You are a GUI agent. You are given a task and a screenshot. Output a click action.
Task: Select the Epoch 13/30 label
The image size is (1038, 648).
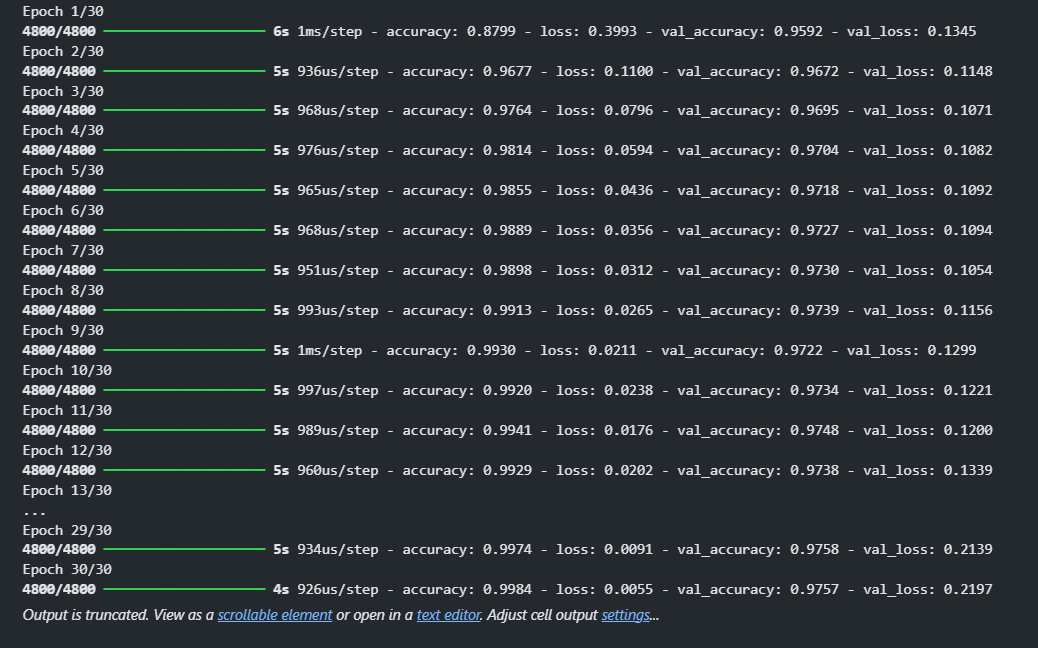67,490
